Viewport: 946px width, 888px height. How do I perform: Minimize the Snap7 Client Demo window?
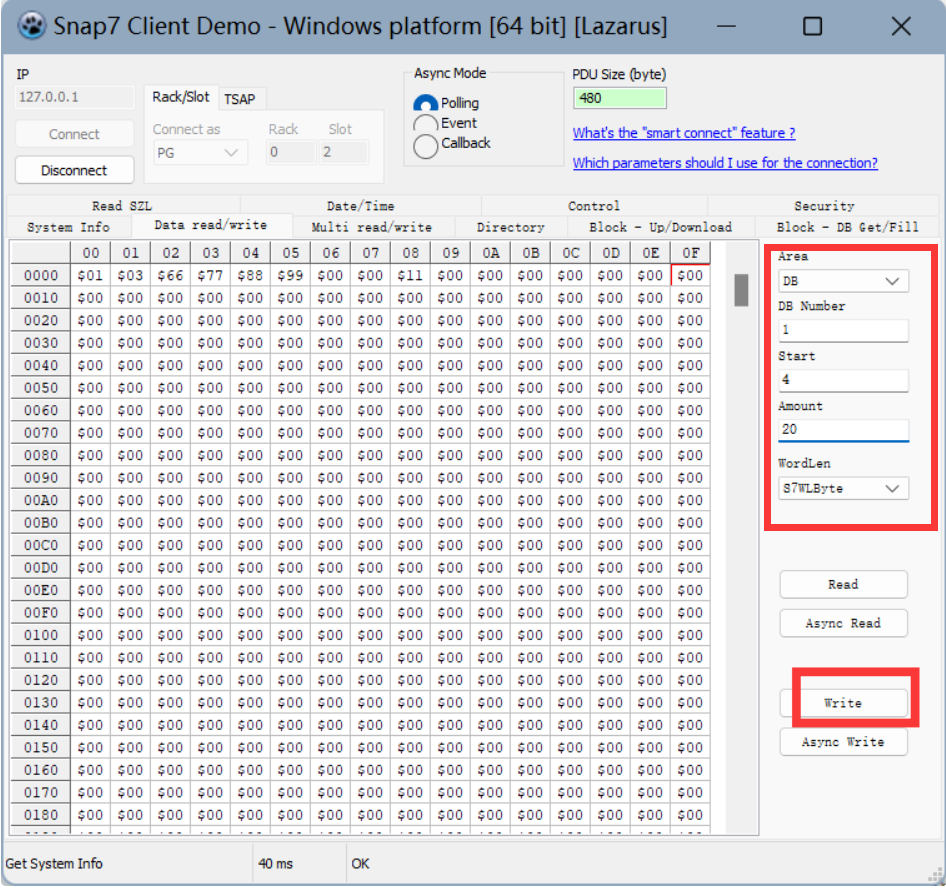[726, 26]
